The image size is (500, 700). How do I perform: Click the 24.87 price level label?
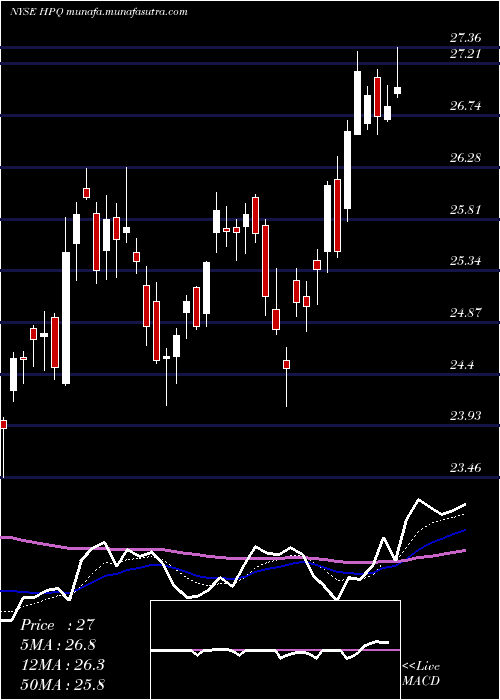465,313
